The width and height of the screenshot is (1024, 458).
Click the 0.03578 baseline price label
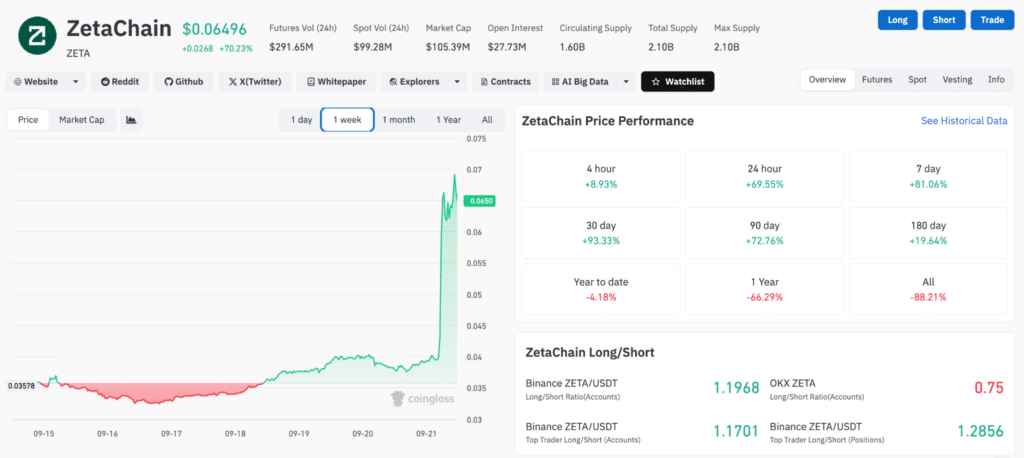click(x=21, y=386)
